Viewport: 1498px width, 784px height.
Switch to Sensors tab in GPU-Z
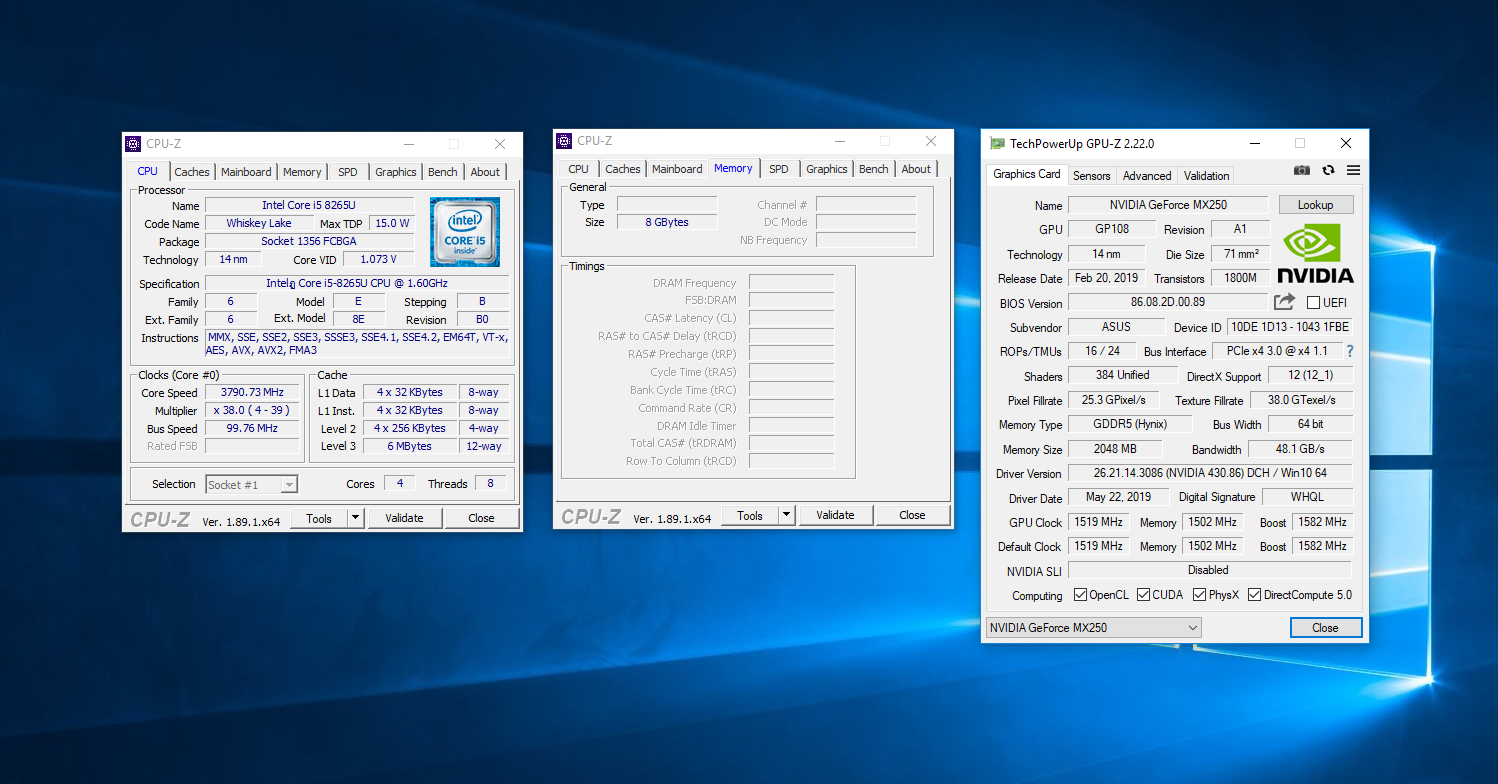(x=1092, y=175)
